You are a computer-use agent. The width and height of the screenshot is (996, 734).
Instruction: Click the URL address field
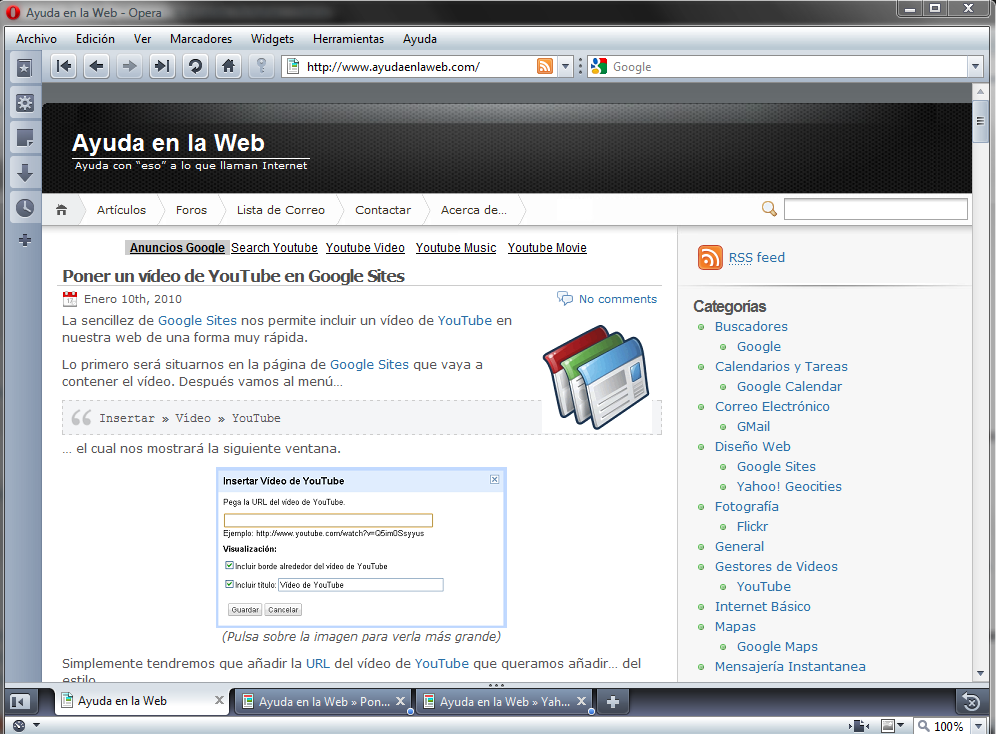[419, 66]
